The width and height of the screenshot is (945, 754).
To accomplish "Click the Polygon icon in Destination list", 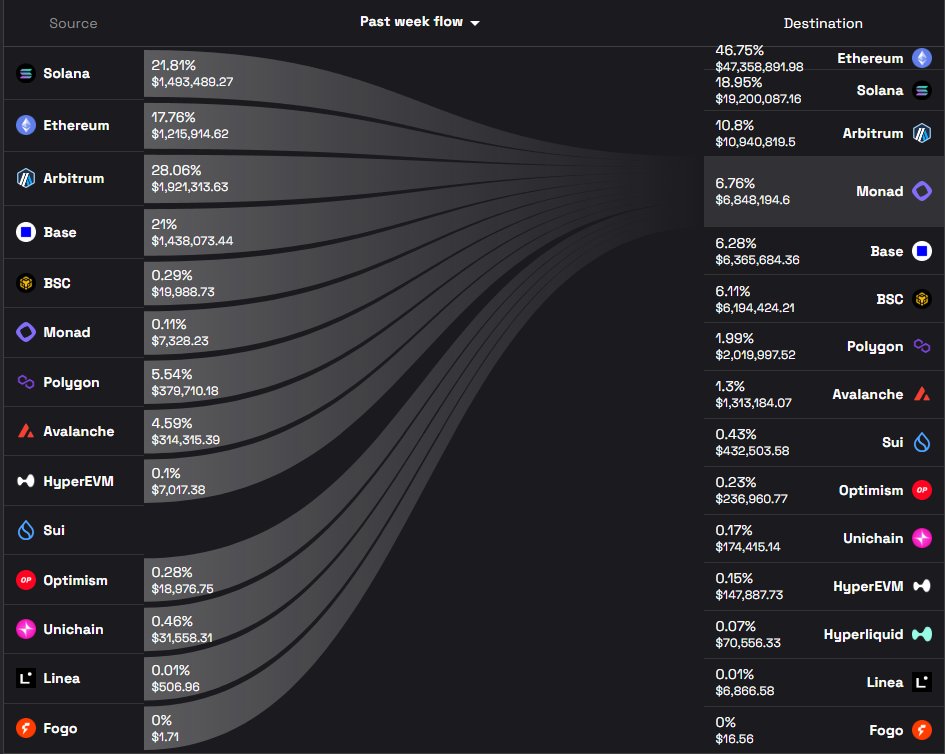I will (921, 347).
